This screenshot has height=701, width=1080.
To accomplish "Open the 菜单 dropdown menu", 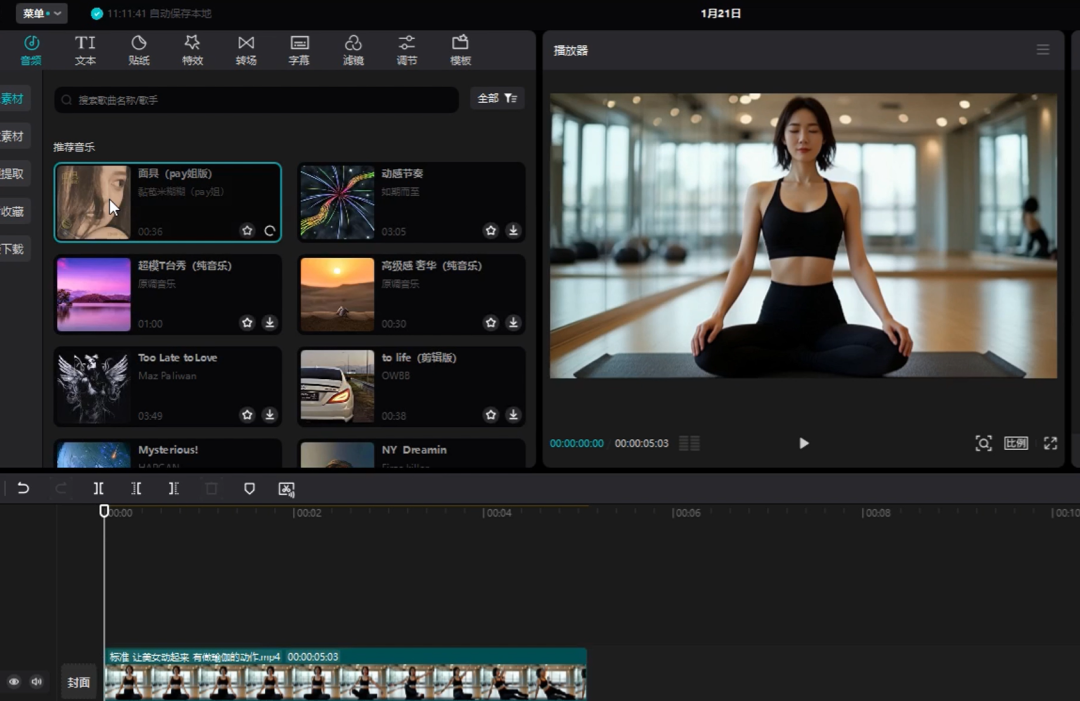I will point(41,13).
